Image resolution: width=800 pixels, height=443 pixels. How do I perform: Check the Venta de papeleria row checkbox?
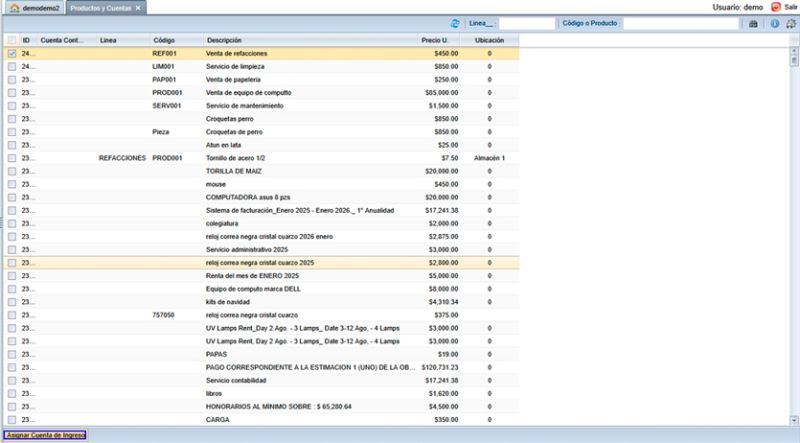point(12,80)
